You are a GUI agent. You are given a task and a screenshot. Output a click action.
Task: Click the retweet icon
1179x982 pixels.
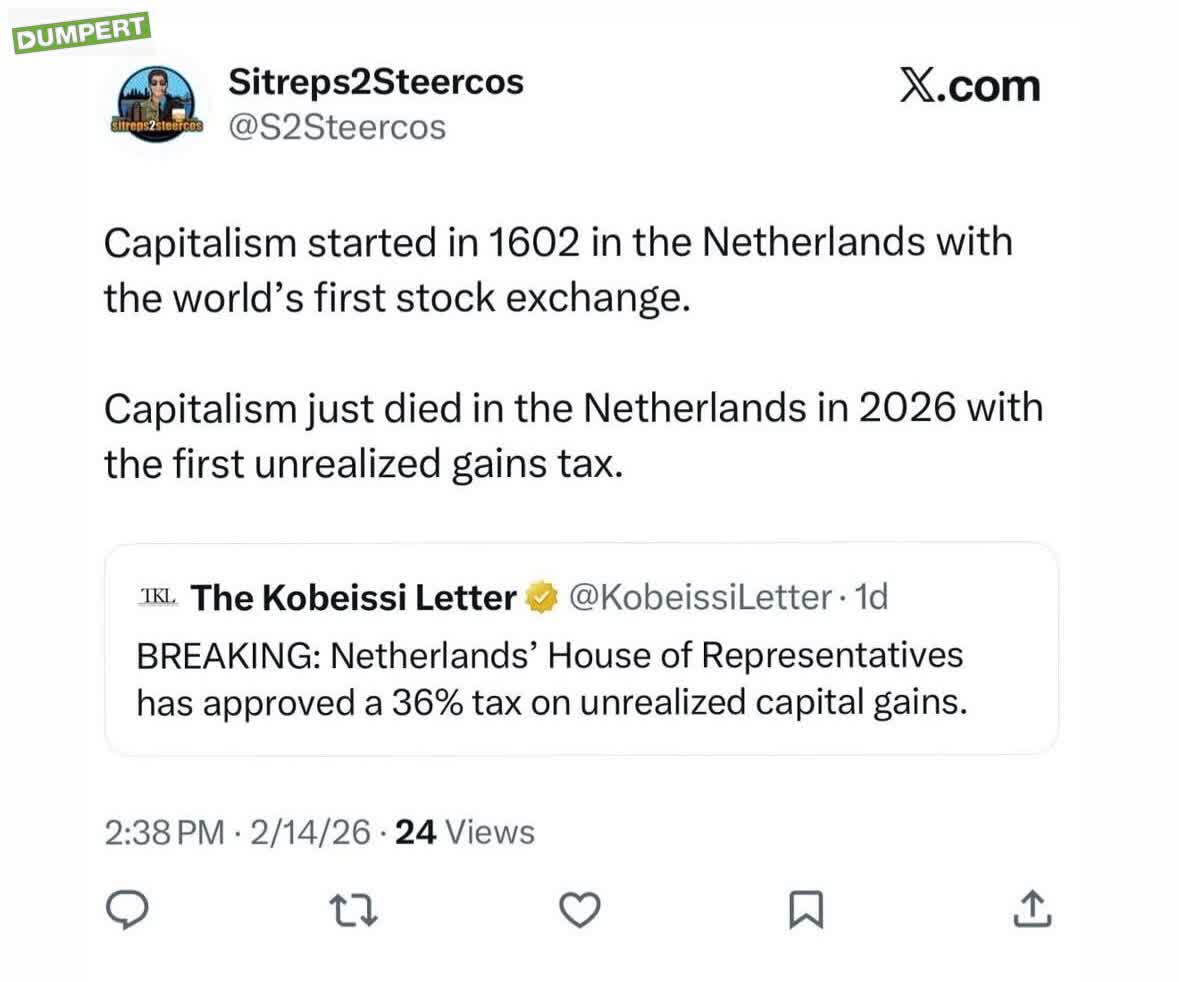point(354,910)
